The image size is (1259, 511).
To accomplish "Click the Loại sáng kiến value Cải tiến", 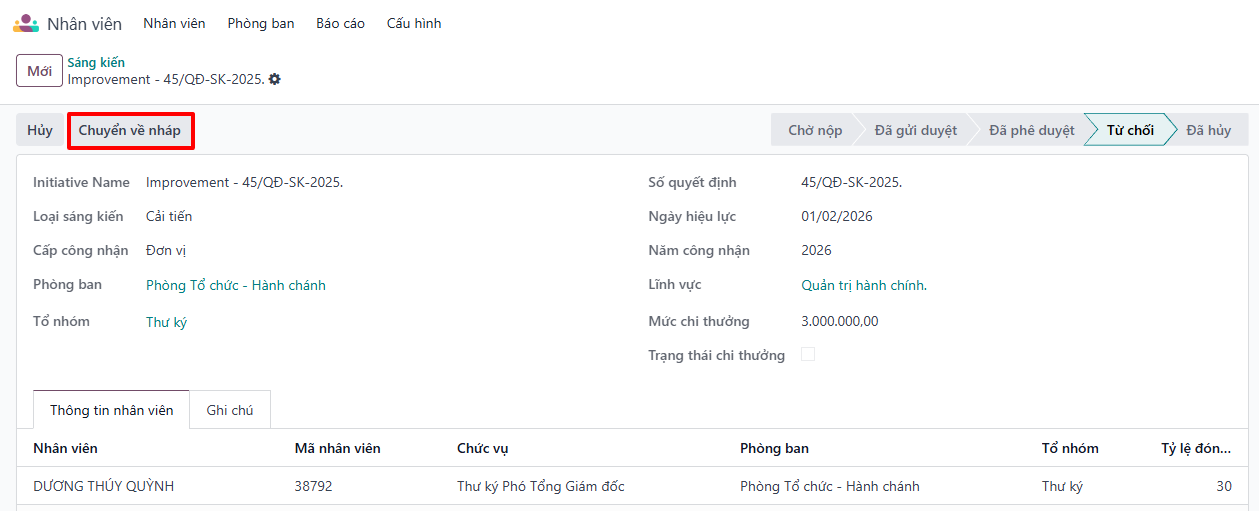I will point(169,216).
